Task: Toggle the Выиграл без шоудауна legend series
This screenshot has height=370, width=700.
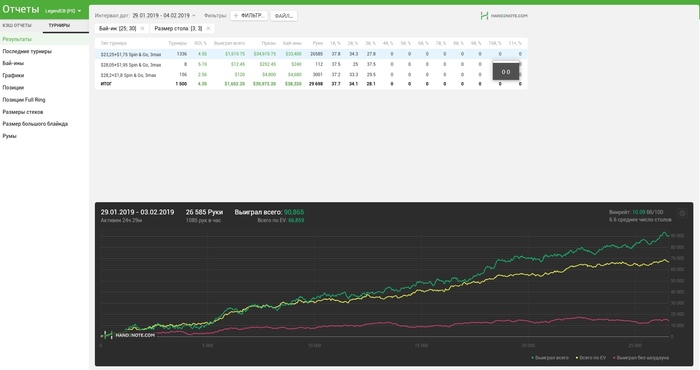Action: coord(641,358)
